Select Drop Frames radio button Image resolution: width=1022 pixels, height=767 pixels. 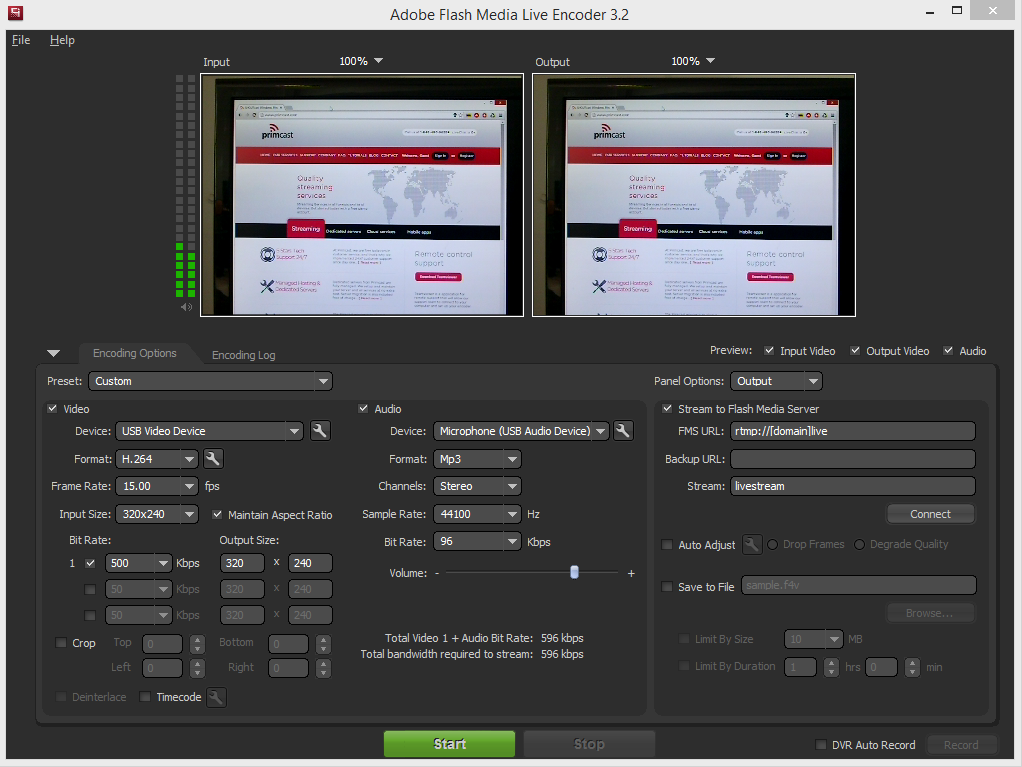772,544
